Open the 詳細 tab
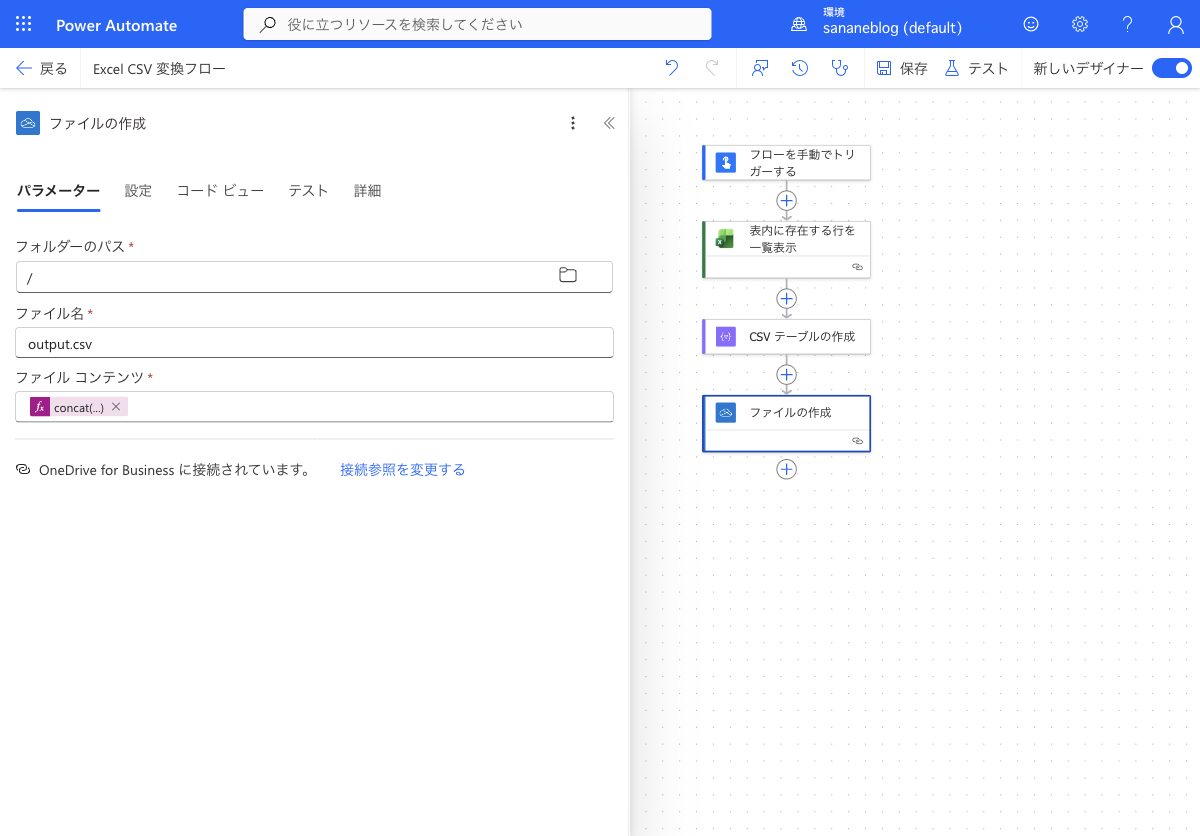Image resolution: width=1200 pixels, height=836 pixels. click(367, 191)
